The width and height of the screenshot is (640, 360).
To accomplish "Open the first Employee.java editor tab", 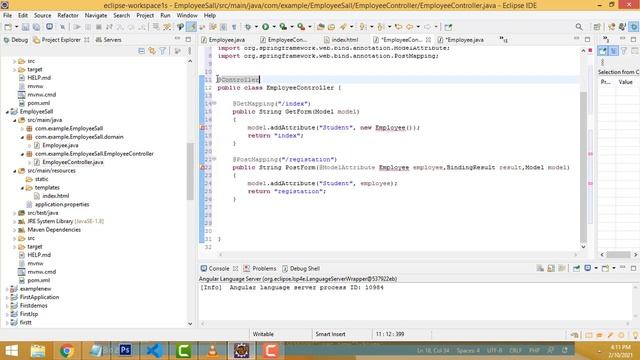I will coord(227,40).
